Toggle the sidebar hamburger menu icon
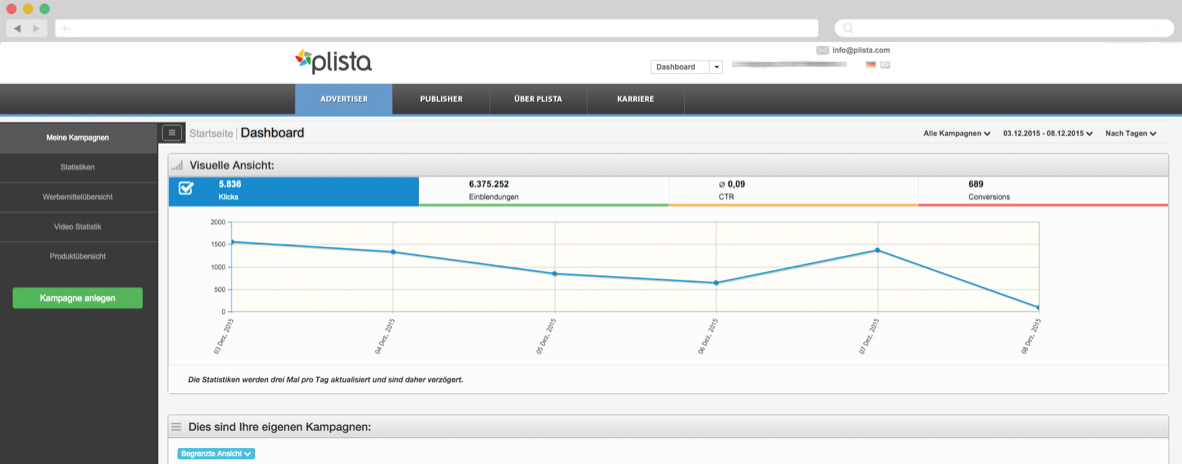Screen dimensions: 1182x464 [x=172, y=133]
